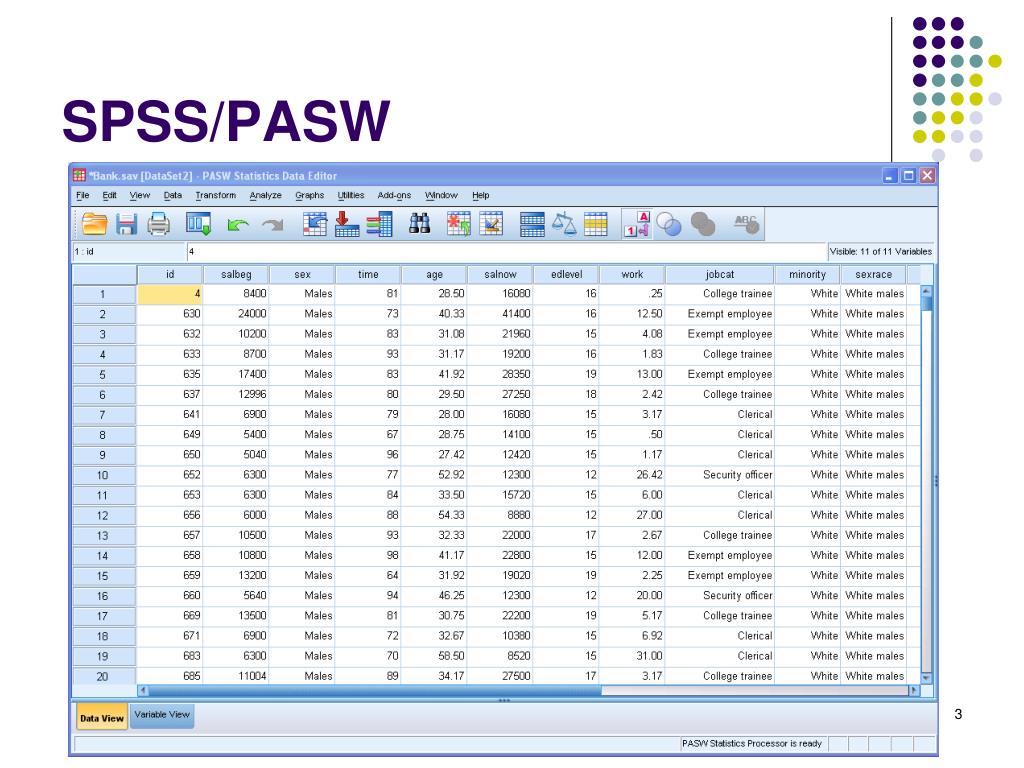Click the Show all variables gray circles icon
Image resolution: width=1024 pixels, height=768 pixels.
click(703, 225)
